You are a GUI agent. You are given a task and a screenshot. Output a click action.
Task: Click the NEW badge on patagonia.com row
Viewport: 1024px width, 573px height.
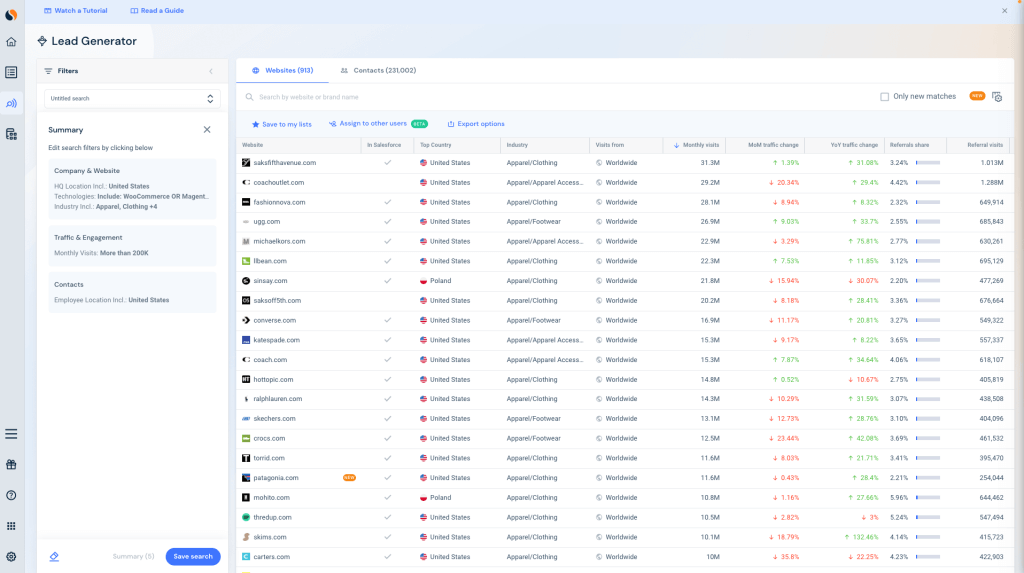click(349, 478)
